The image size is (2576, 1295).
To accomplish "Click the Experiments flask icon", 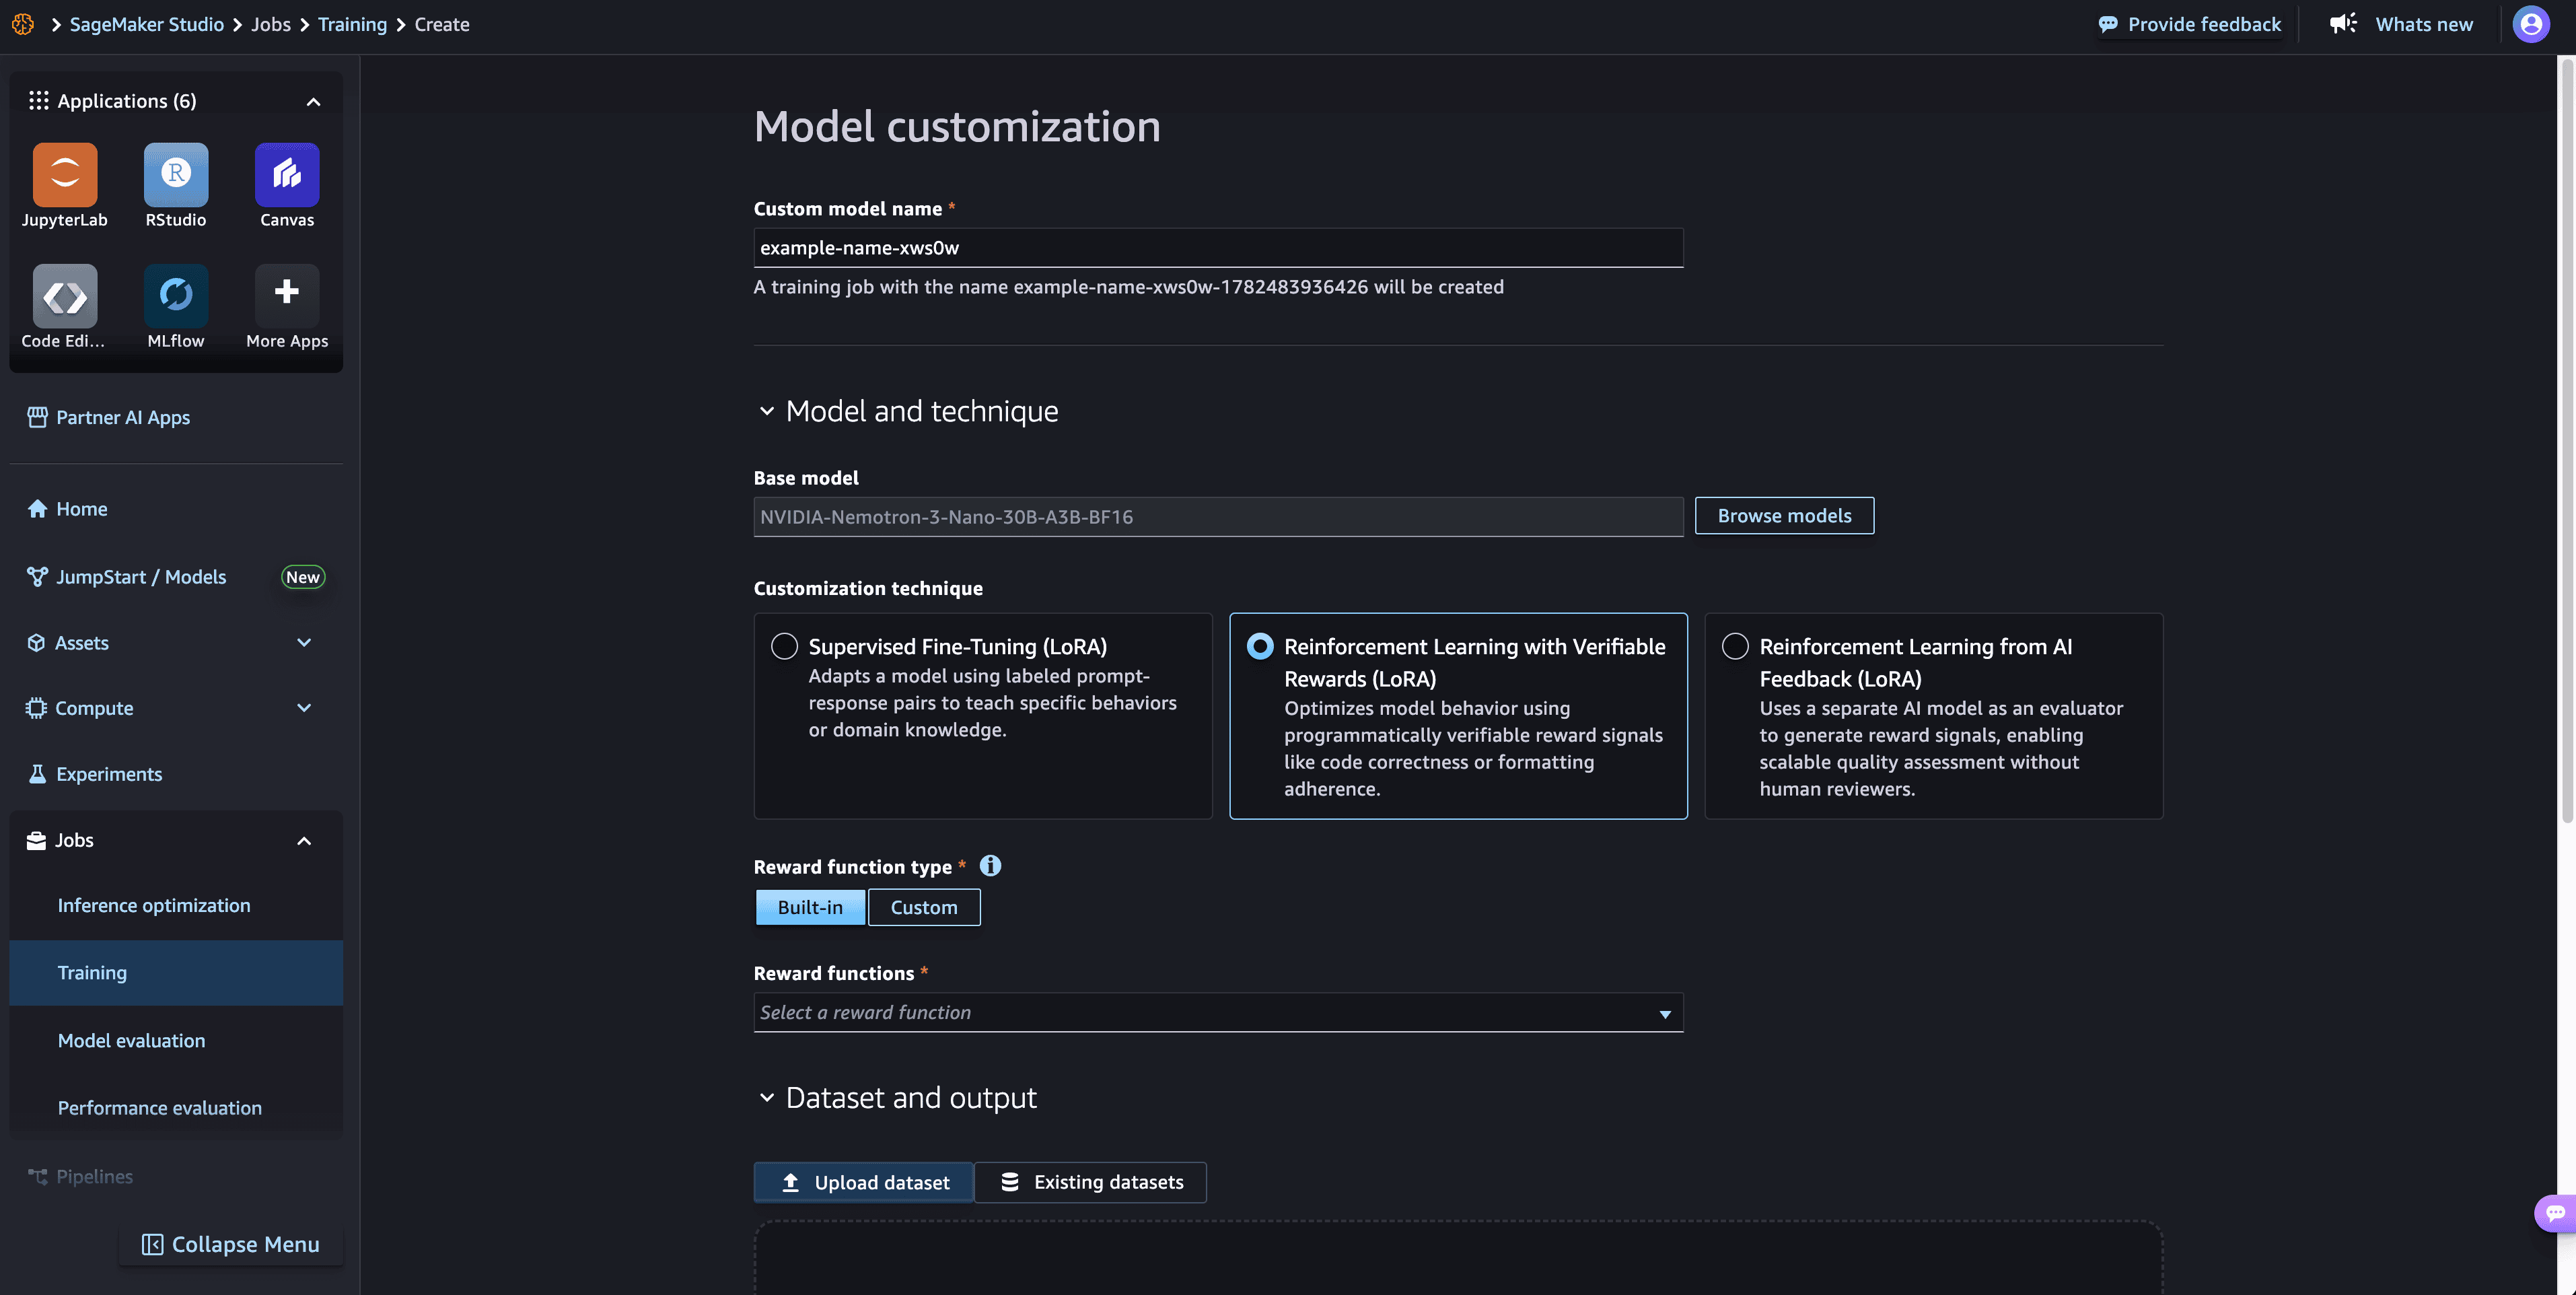I will [x=37, y=774].
